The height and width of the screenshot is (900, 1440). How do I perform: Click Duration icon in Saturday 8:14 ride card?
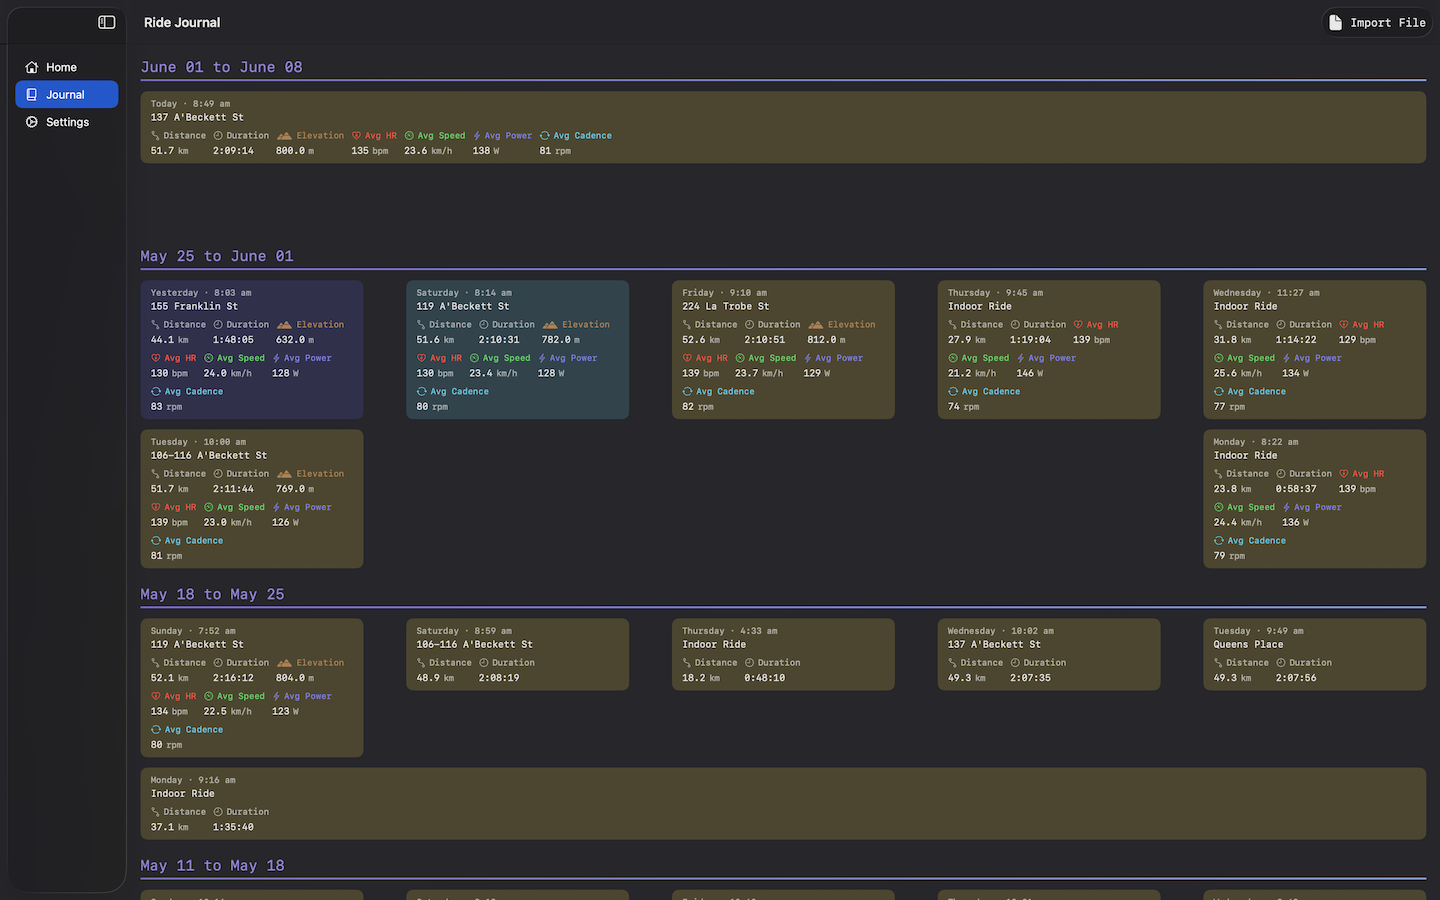pyautogui.click(x=484, y=324)
